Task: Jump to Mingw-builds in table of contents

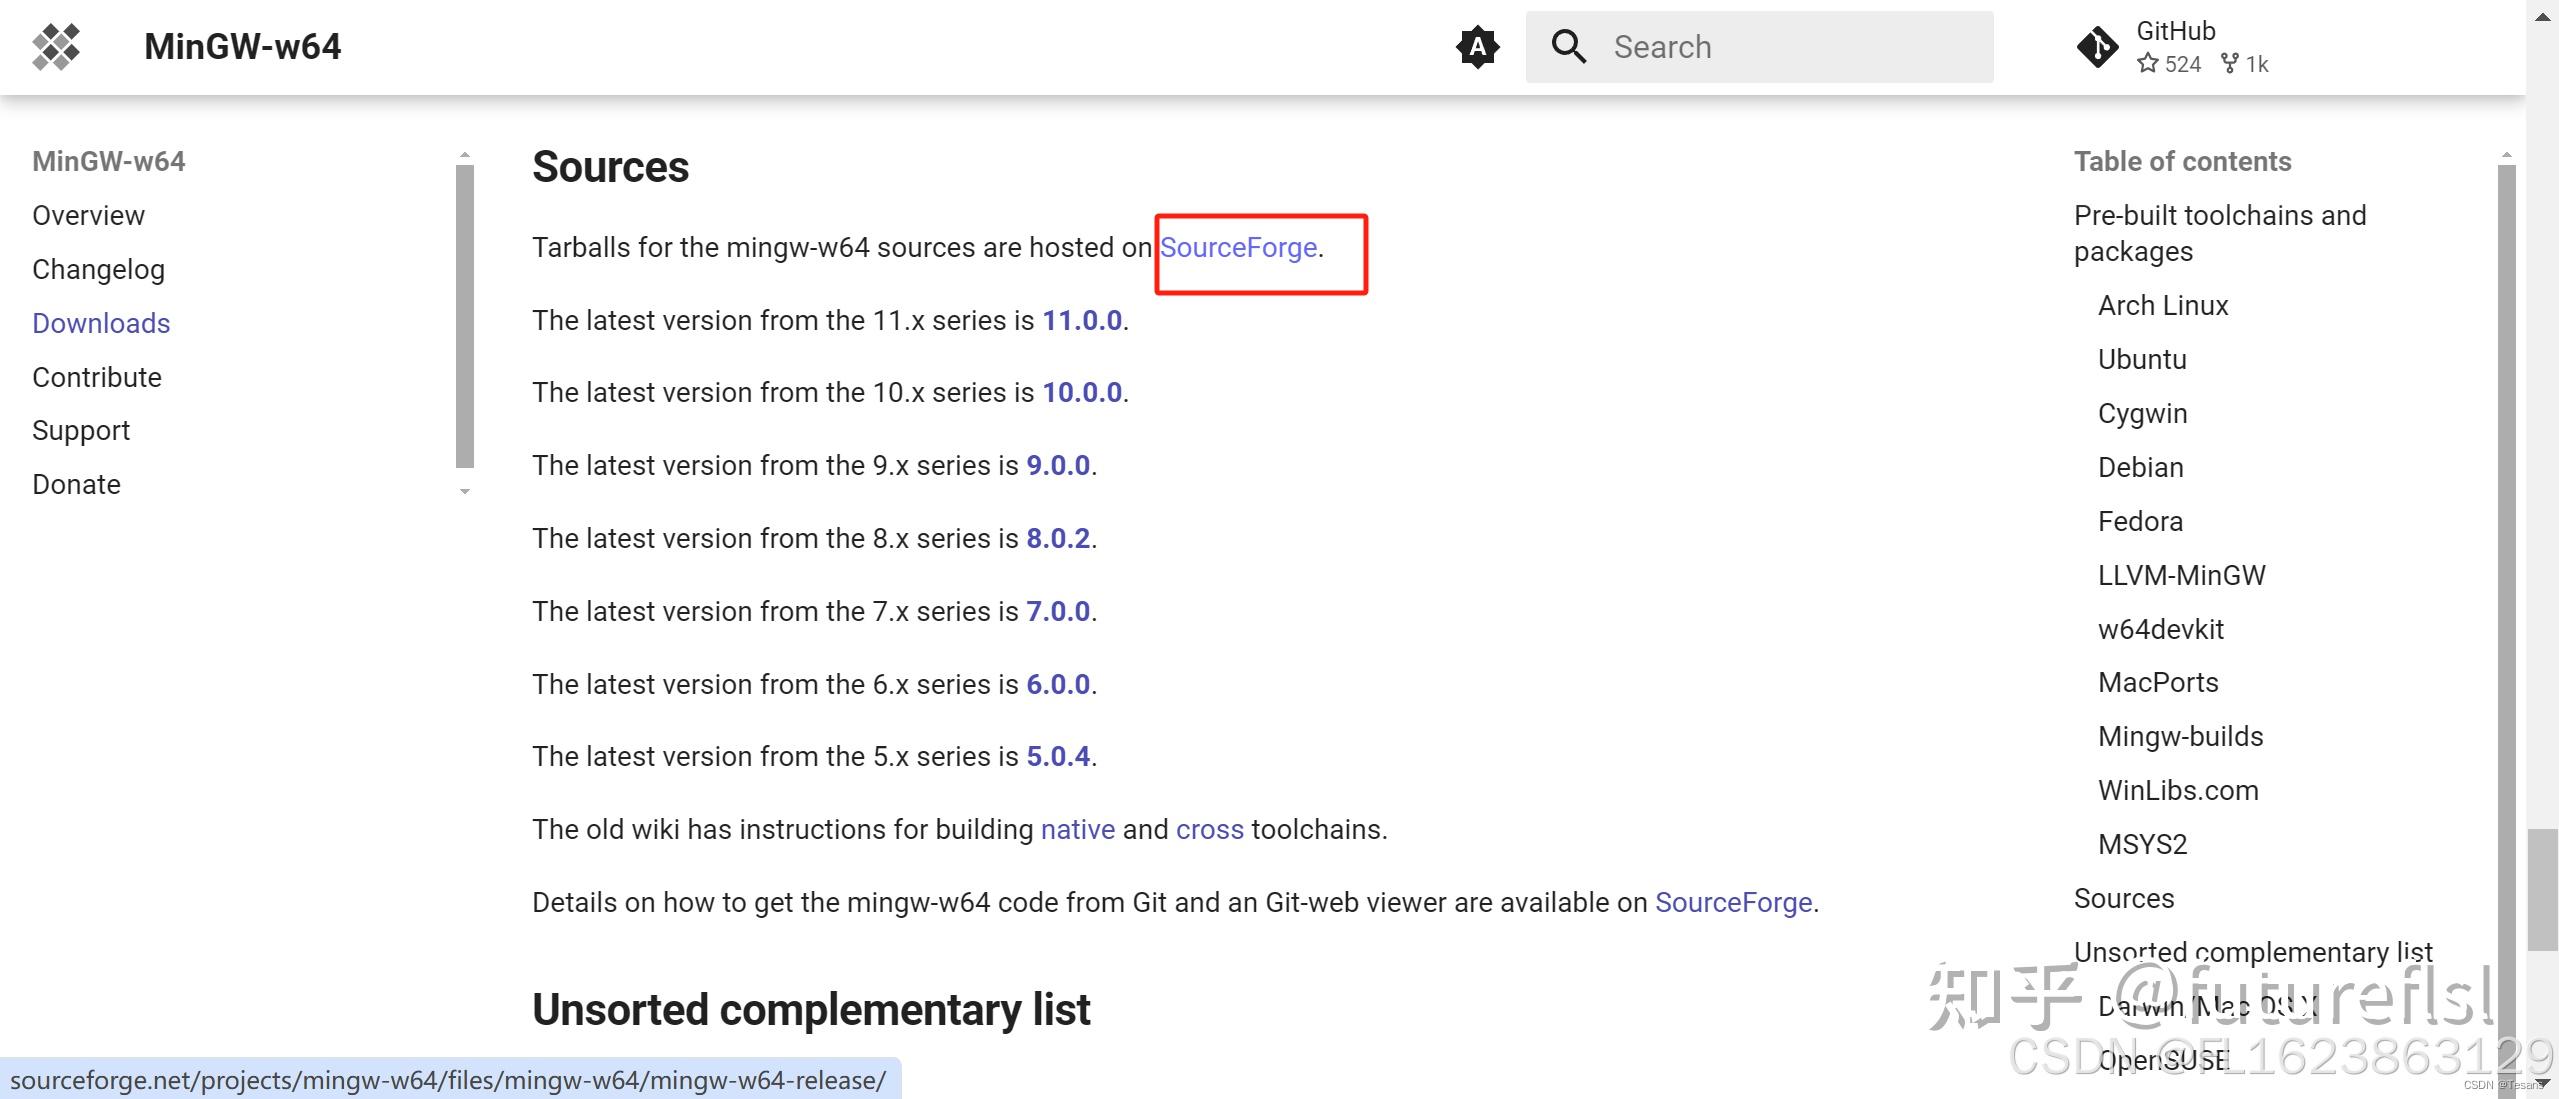Action: (2180, 736)
